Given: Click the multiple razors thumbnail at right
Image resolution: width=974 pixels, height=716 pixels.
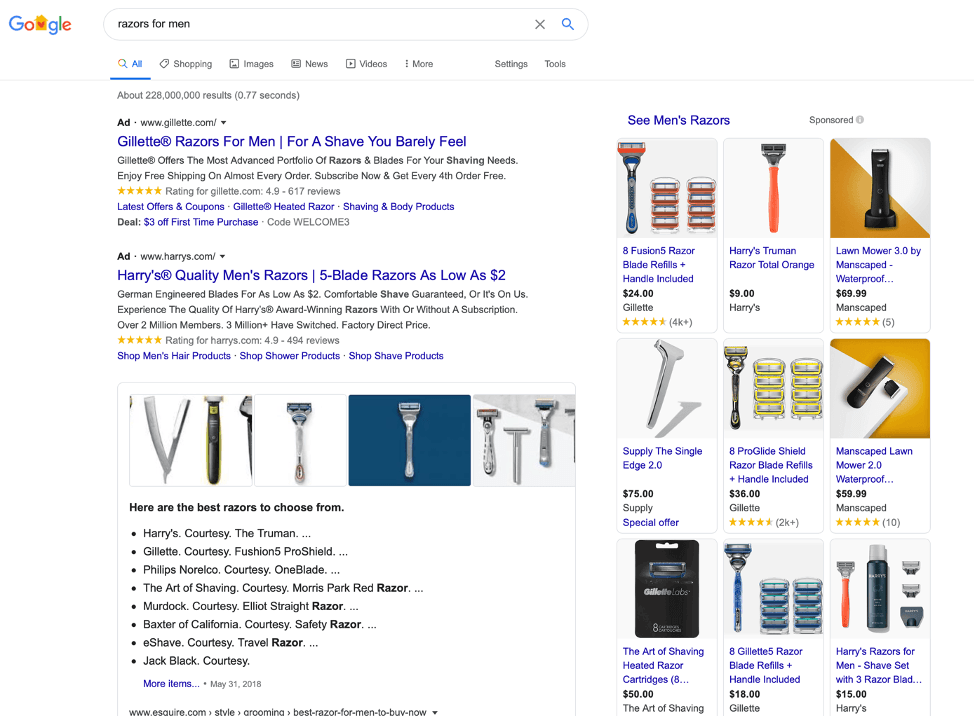Looking at the screenshot, I should 524,440.
